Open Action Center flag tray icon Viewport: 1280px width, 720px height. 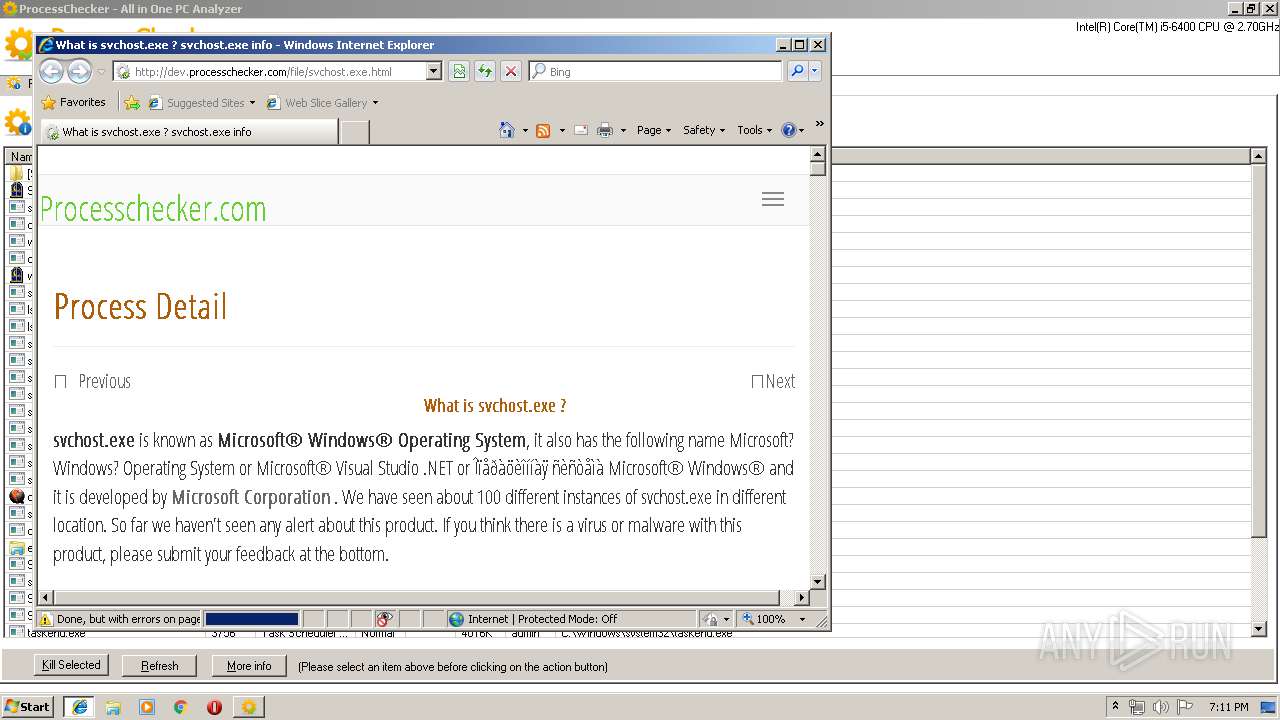point(1185,706)
